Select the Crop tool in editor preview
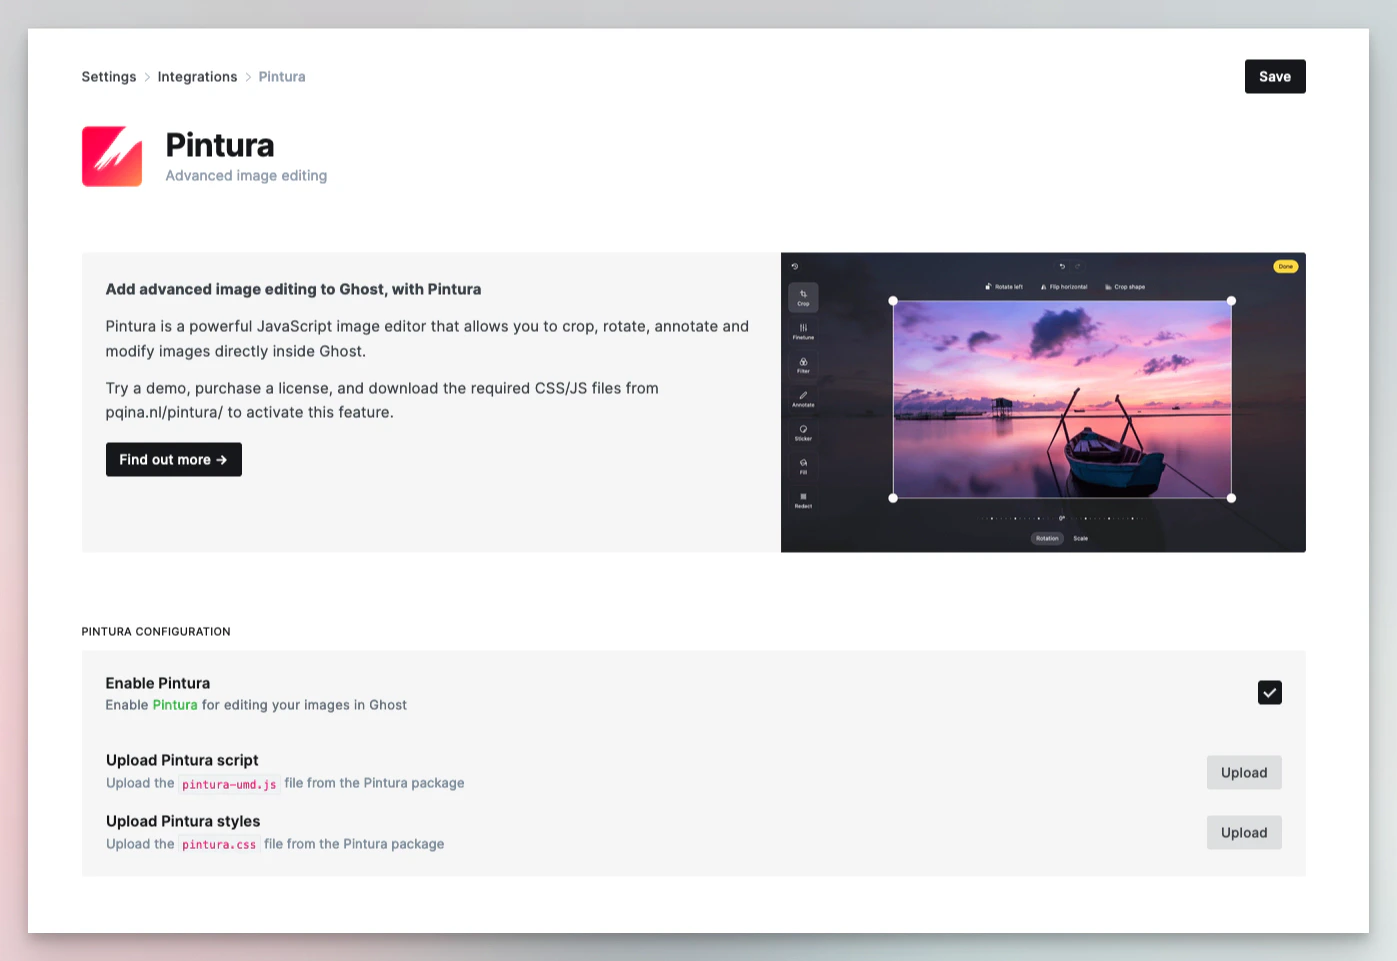1397x961 pixels. coord(803,298)
